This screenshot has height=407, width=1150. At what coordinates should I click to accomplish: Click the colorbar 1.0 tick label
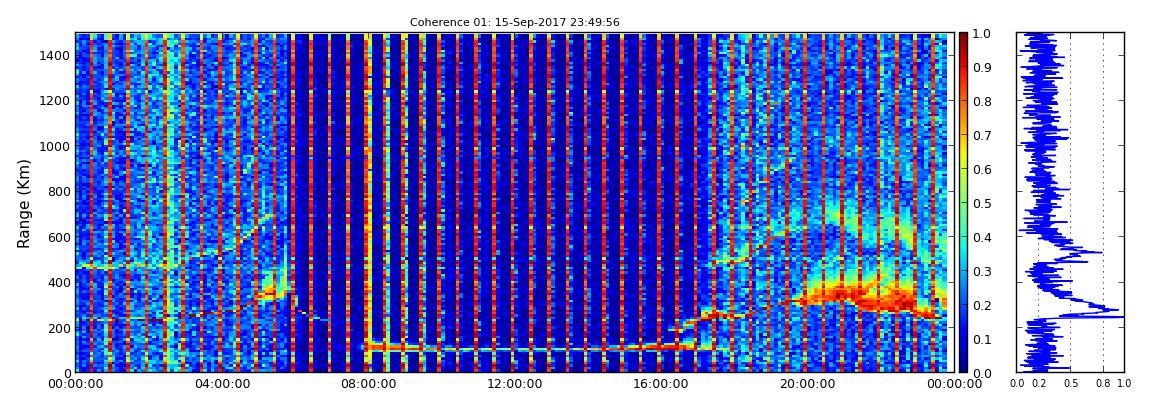point(981,34)
